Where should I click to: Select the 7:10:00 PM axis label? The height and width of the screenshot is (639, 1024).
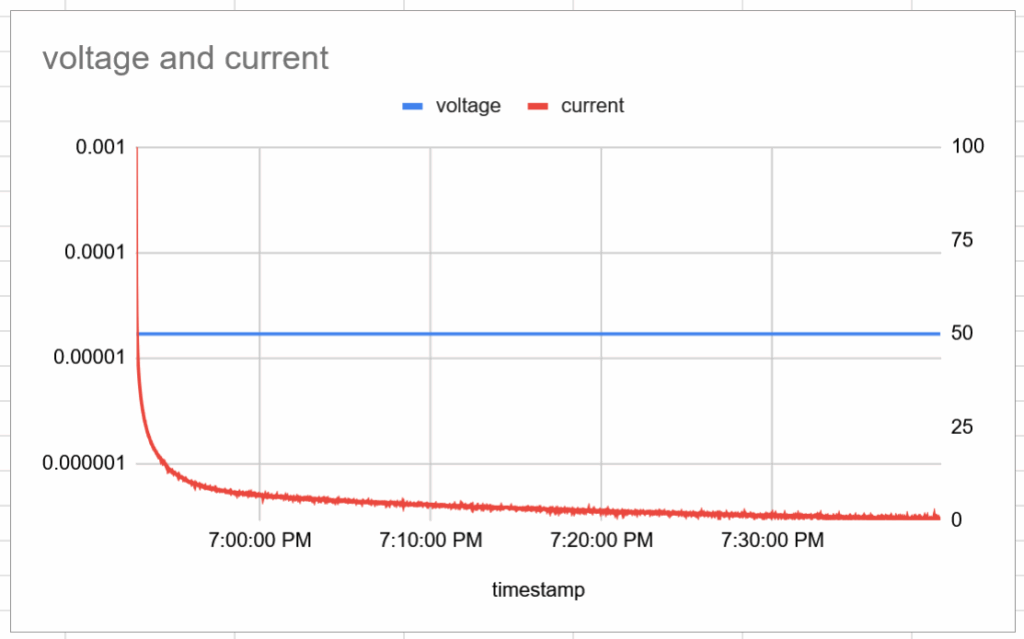click(431, 541)
